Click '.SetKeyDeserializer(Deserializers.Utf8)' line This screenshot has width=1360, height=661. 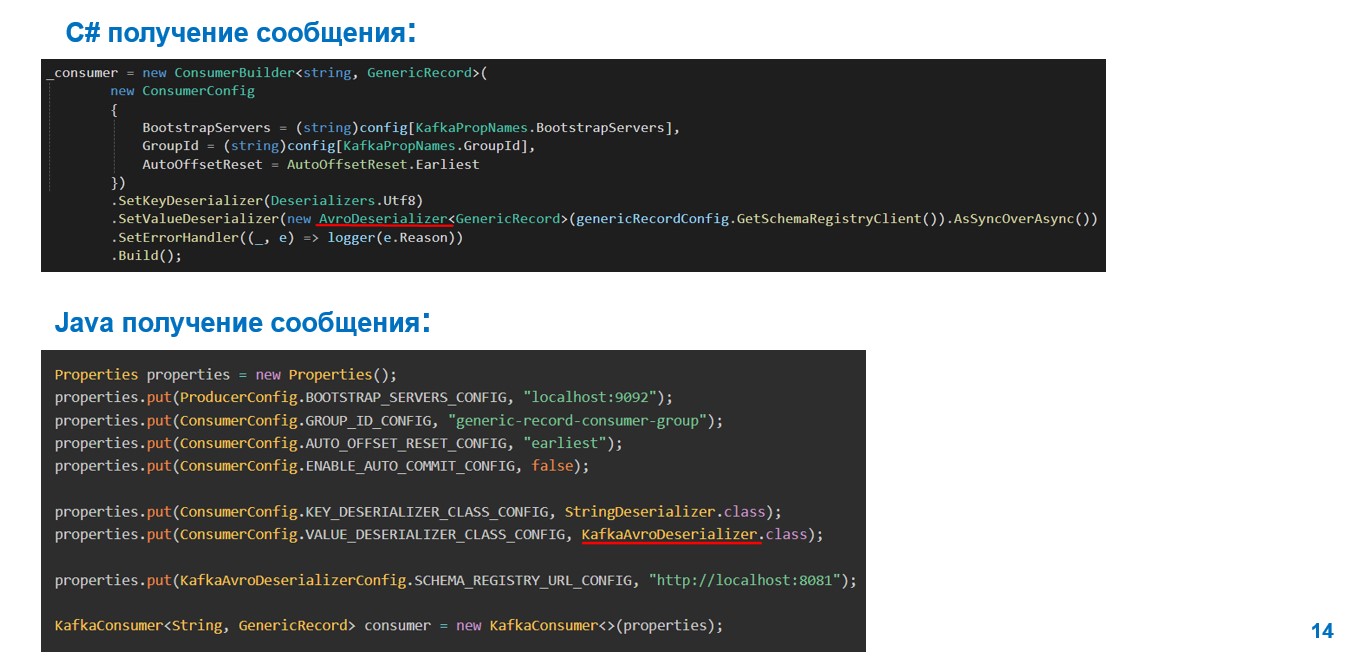(x=267, y=200)
